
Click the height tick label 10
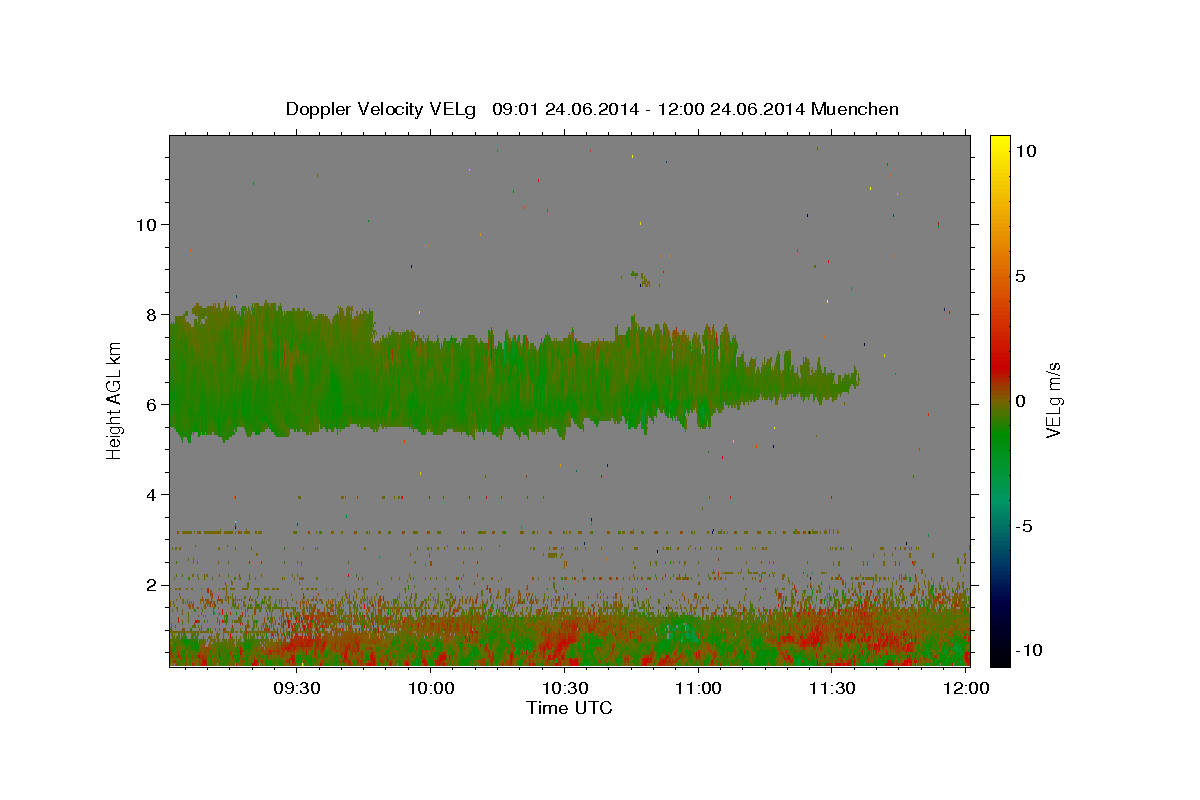(x=149, y=224)
